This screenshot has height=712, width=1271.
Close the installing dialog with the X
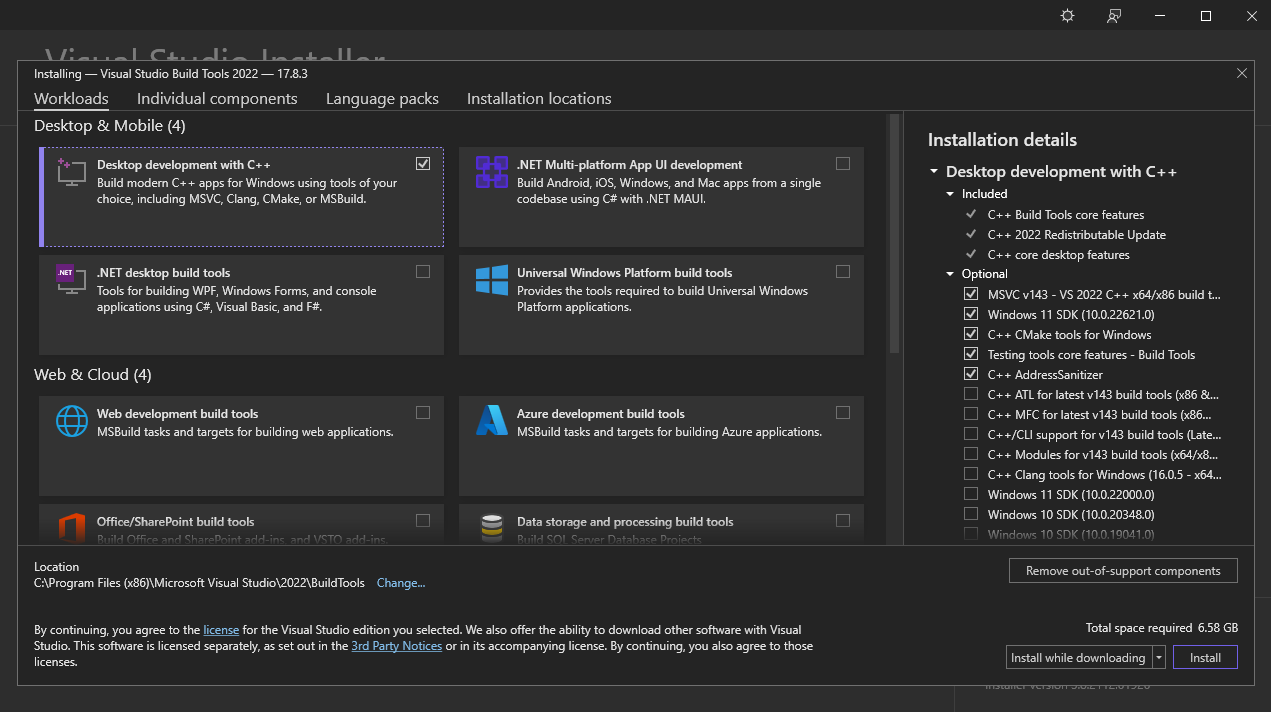tap(1242, 73)
